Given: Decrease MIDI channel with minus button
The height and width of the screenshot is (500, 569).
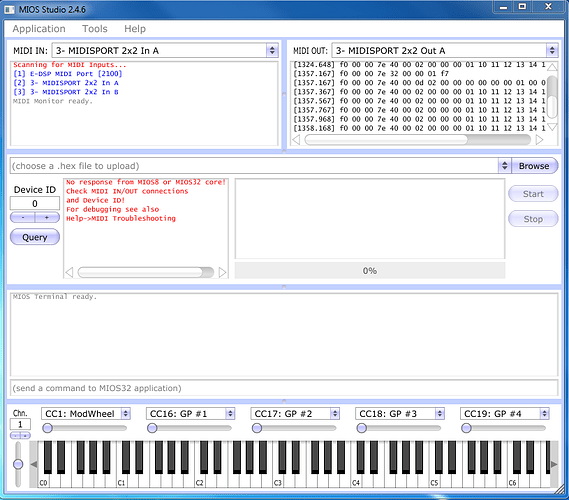Looking at the screenshot, I should click(x=15, y=435).
